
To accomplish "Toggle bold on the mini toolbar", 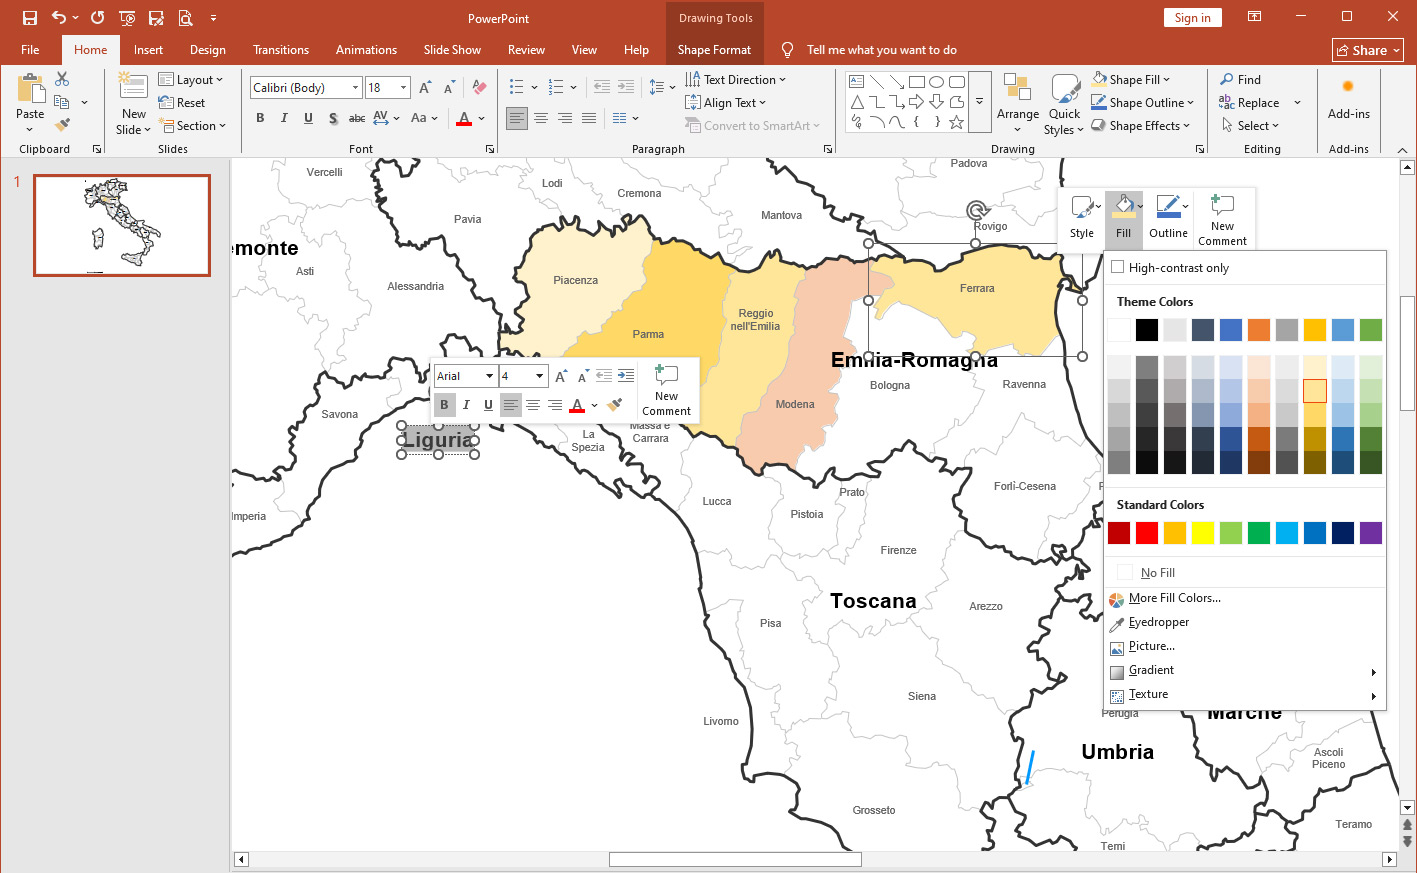I will point(444,404).
